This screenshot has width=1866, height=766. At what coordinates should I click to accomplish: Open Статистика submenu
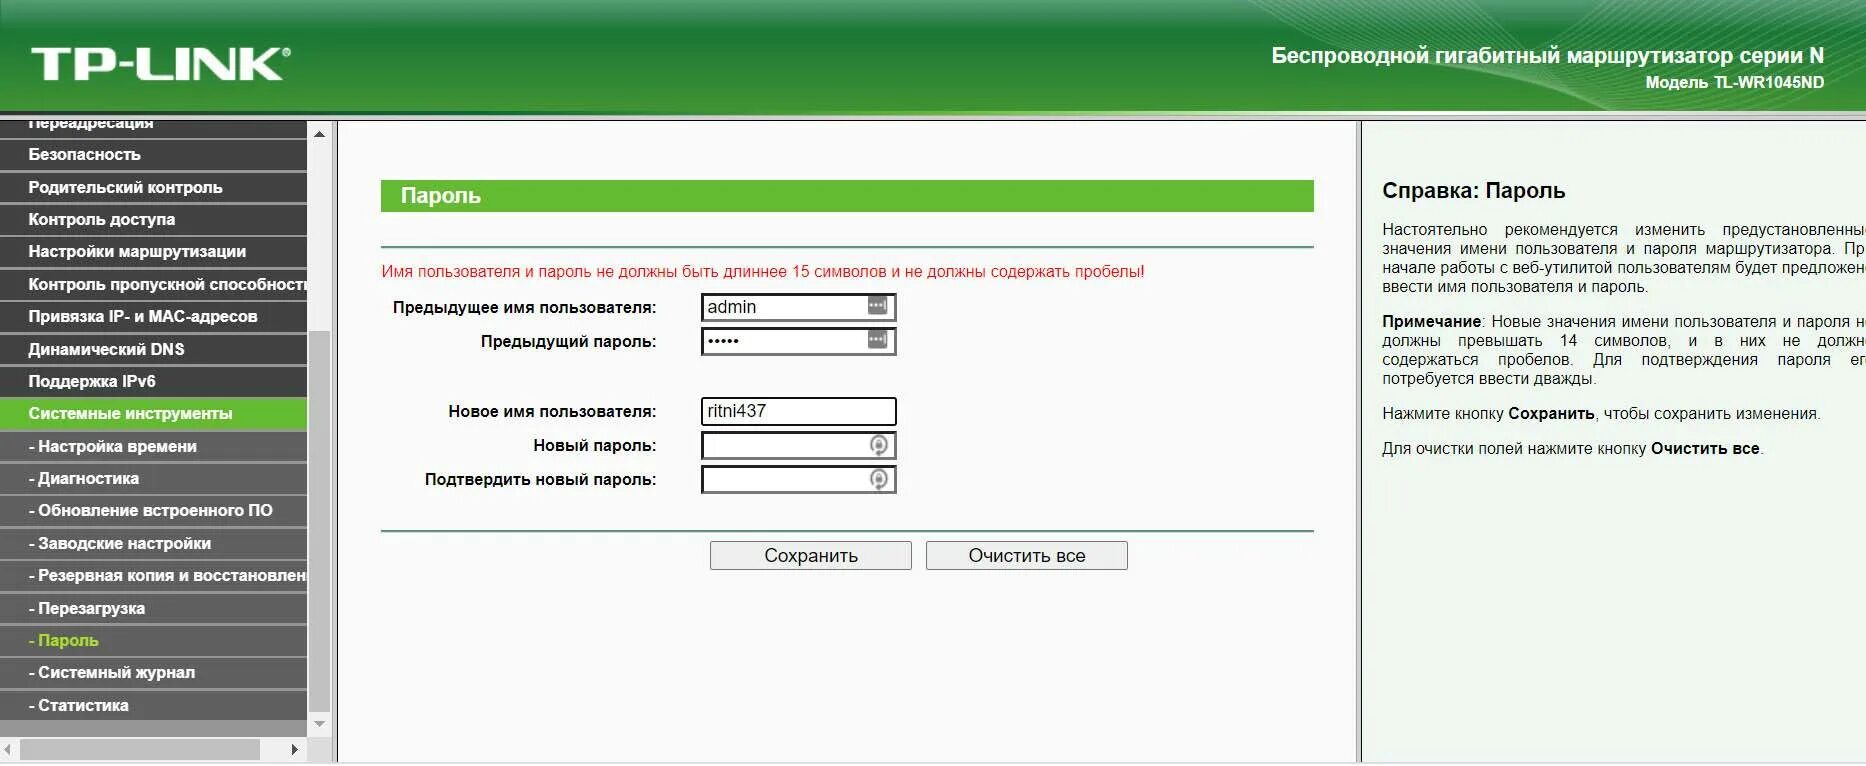153,705
